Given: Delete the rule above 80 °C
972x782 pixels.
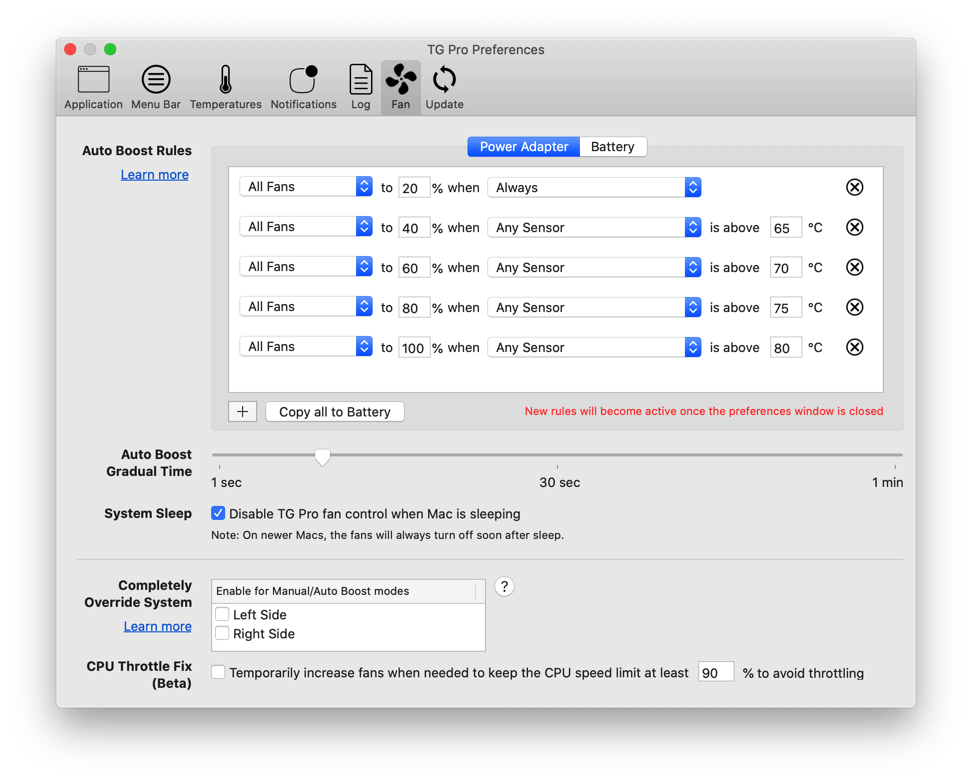Looking at the screenshot, I should click(x=854, y=347).
